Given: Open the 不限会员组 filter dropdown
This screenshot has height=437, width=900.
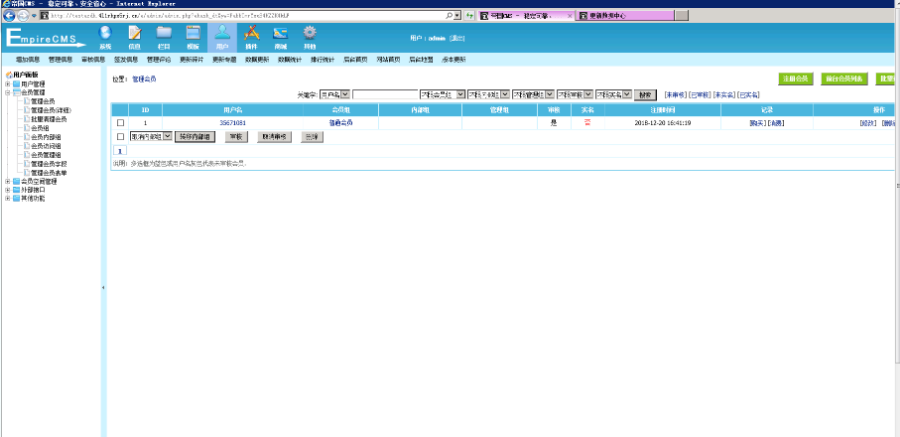Looking at the screenshot, I should click(x=443, y=94).
